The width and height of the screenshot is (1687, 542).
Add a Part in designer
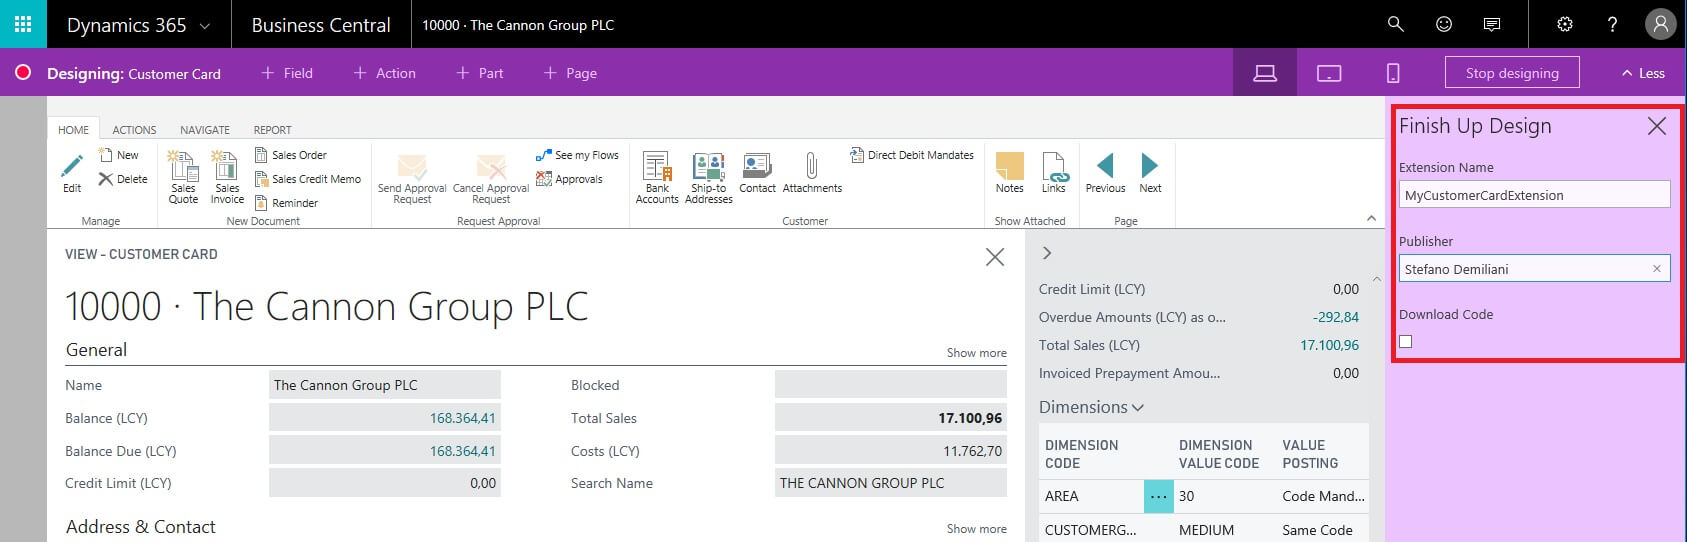(x=479, y=73)
